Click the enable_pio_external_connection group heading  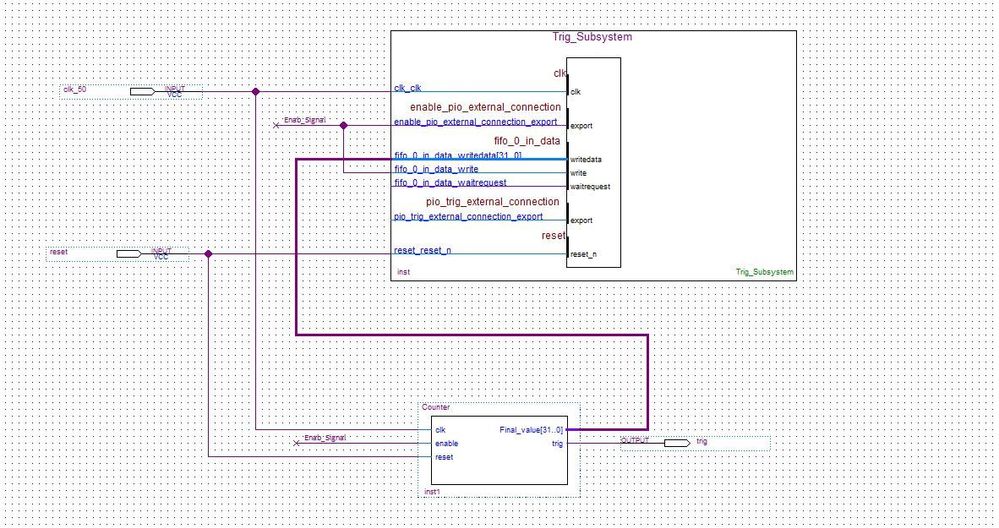(485, 107)
